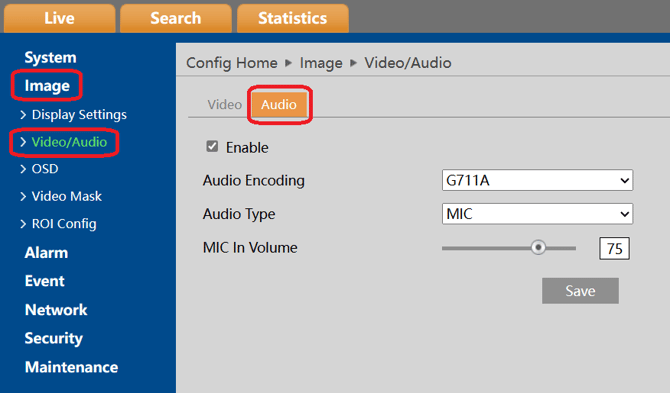Click the breadcrumb arrow after Config Home

point(288,63)
